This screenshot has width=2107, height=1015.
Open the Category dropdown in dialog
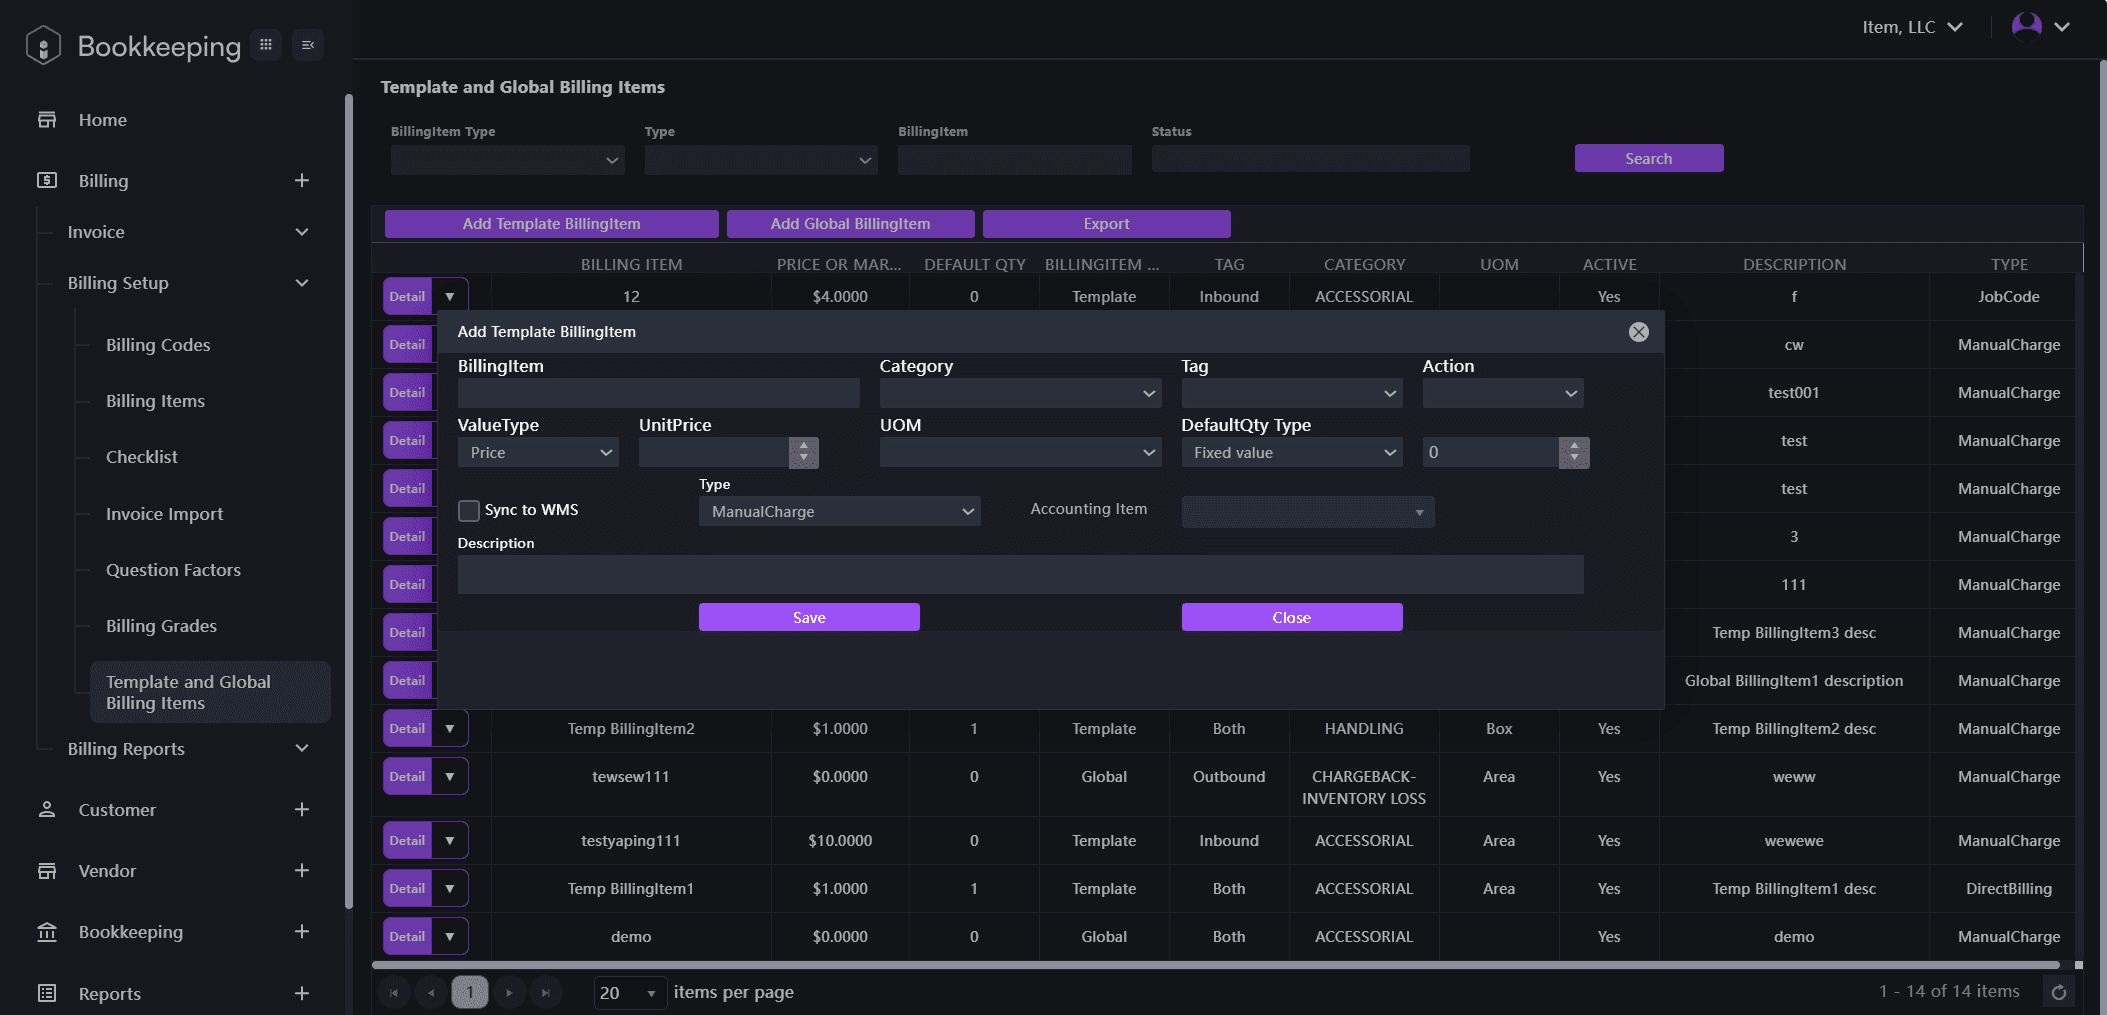click(1020, 393)
